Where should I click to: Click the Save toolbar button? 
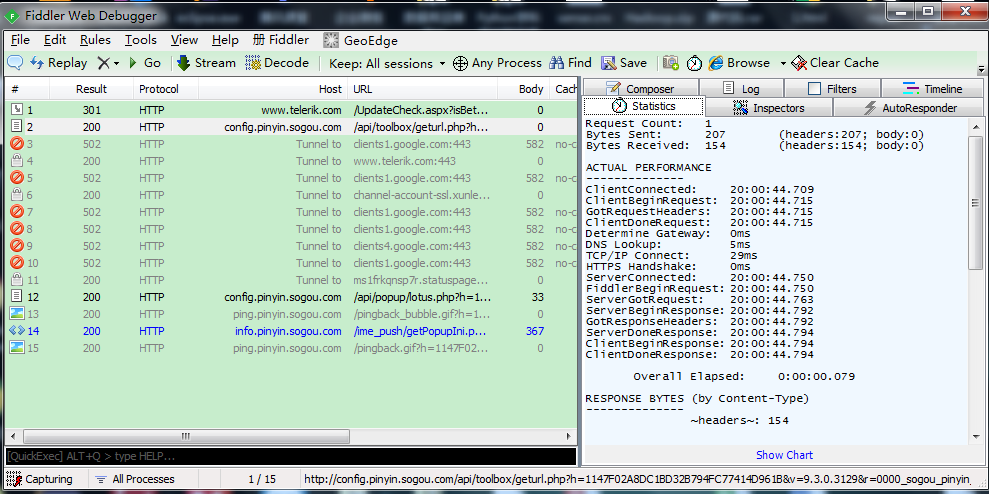tap(624, 63)
